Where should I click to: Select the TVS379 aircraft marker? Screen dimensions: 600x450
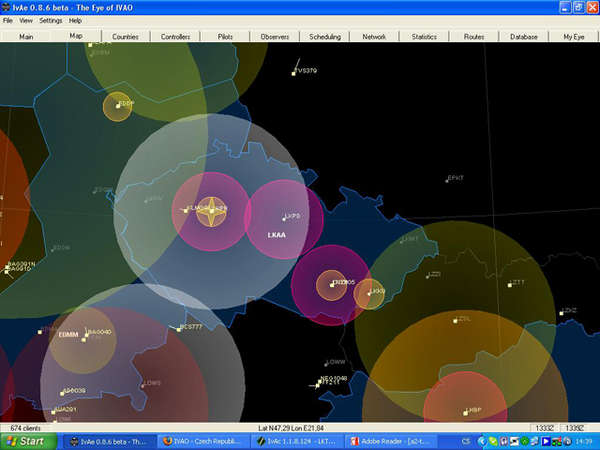tap(294, 73)
